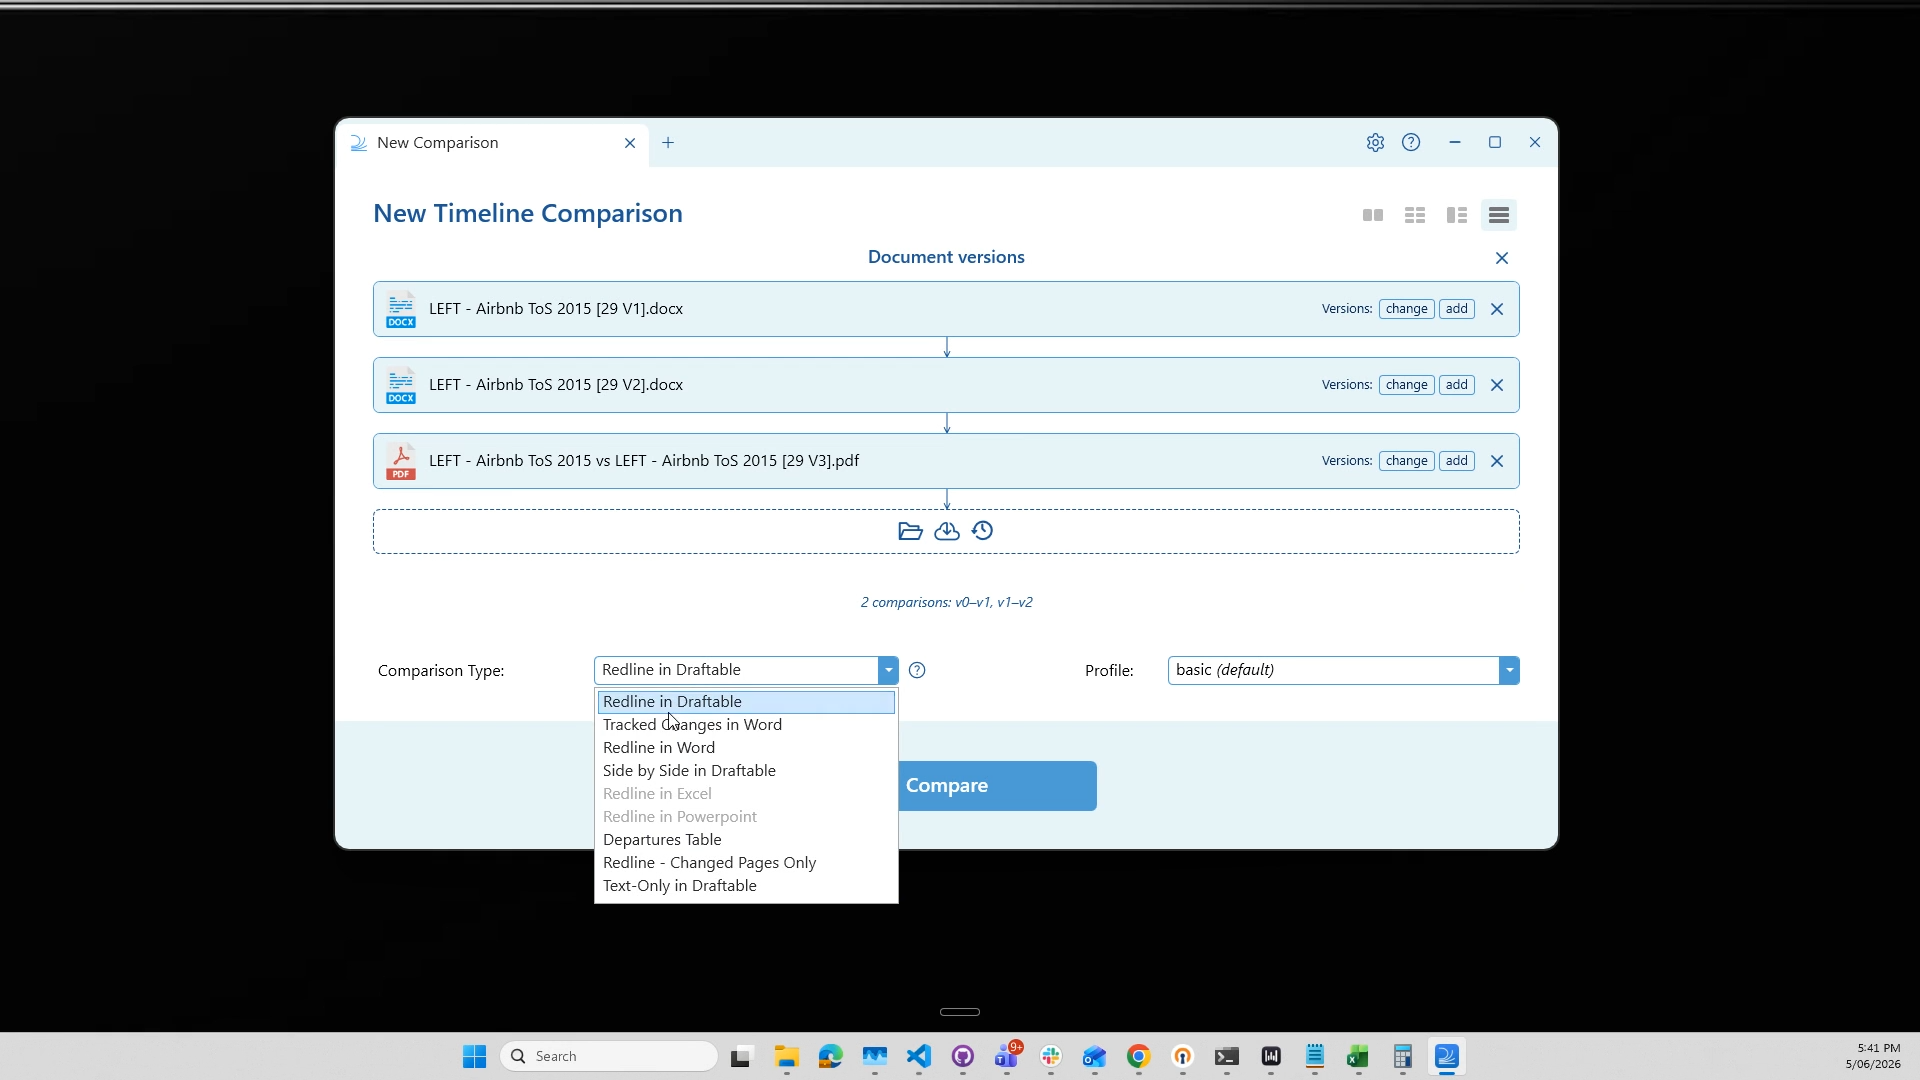Open Calculator from the taskbar
Screen dimensions: 1920x1080
point(1402,1057)
